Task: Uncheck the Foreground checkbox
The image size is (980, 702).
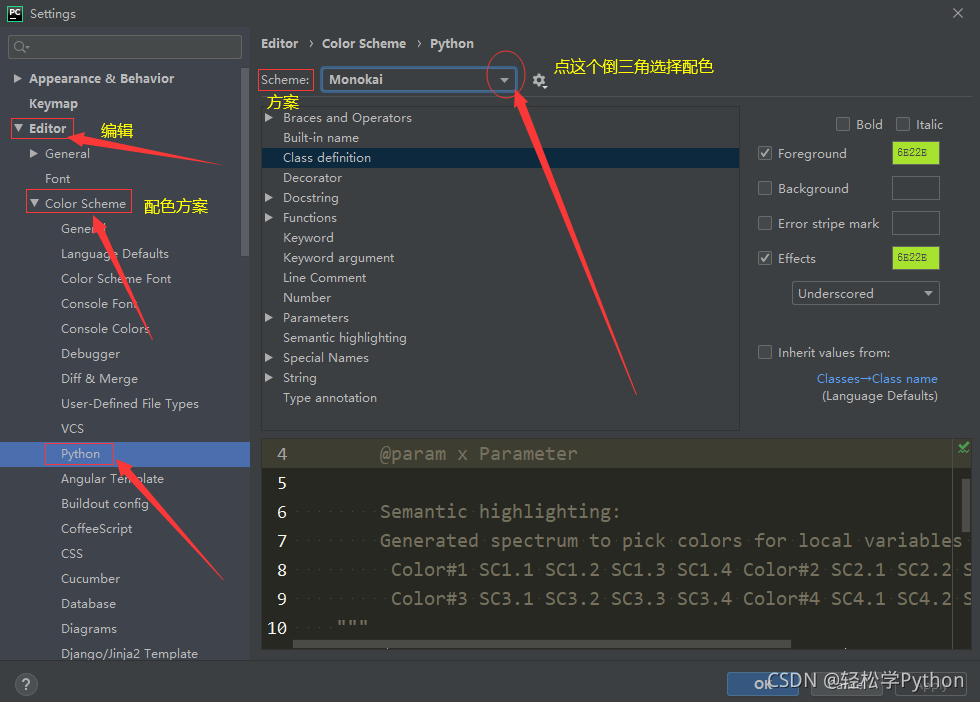Action: pos(765,153)
